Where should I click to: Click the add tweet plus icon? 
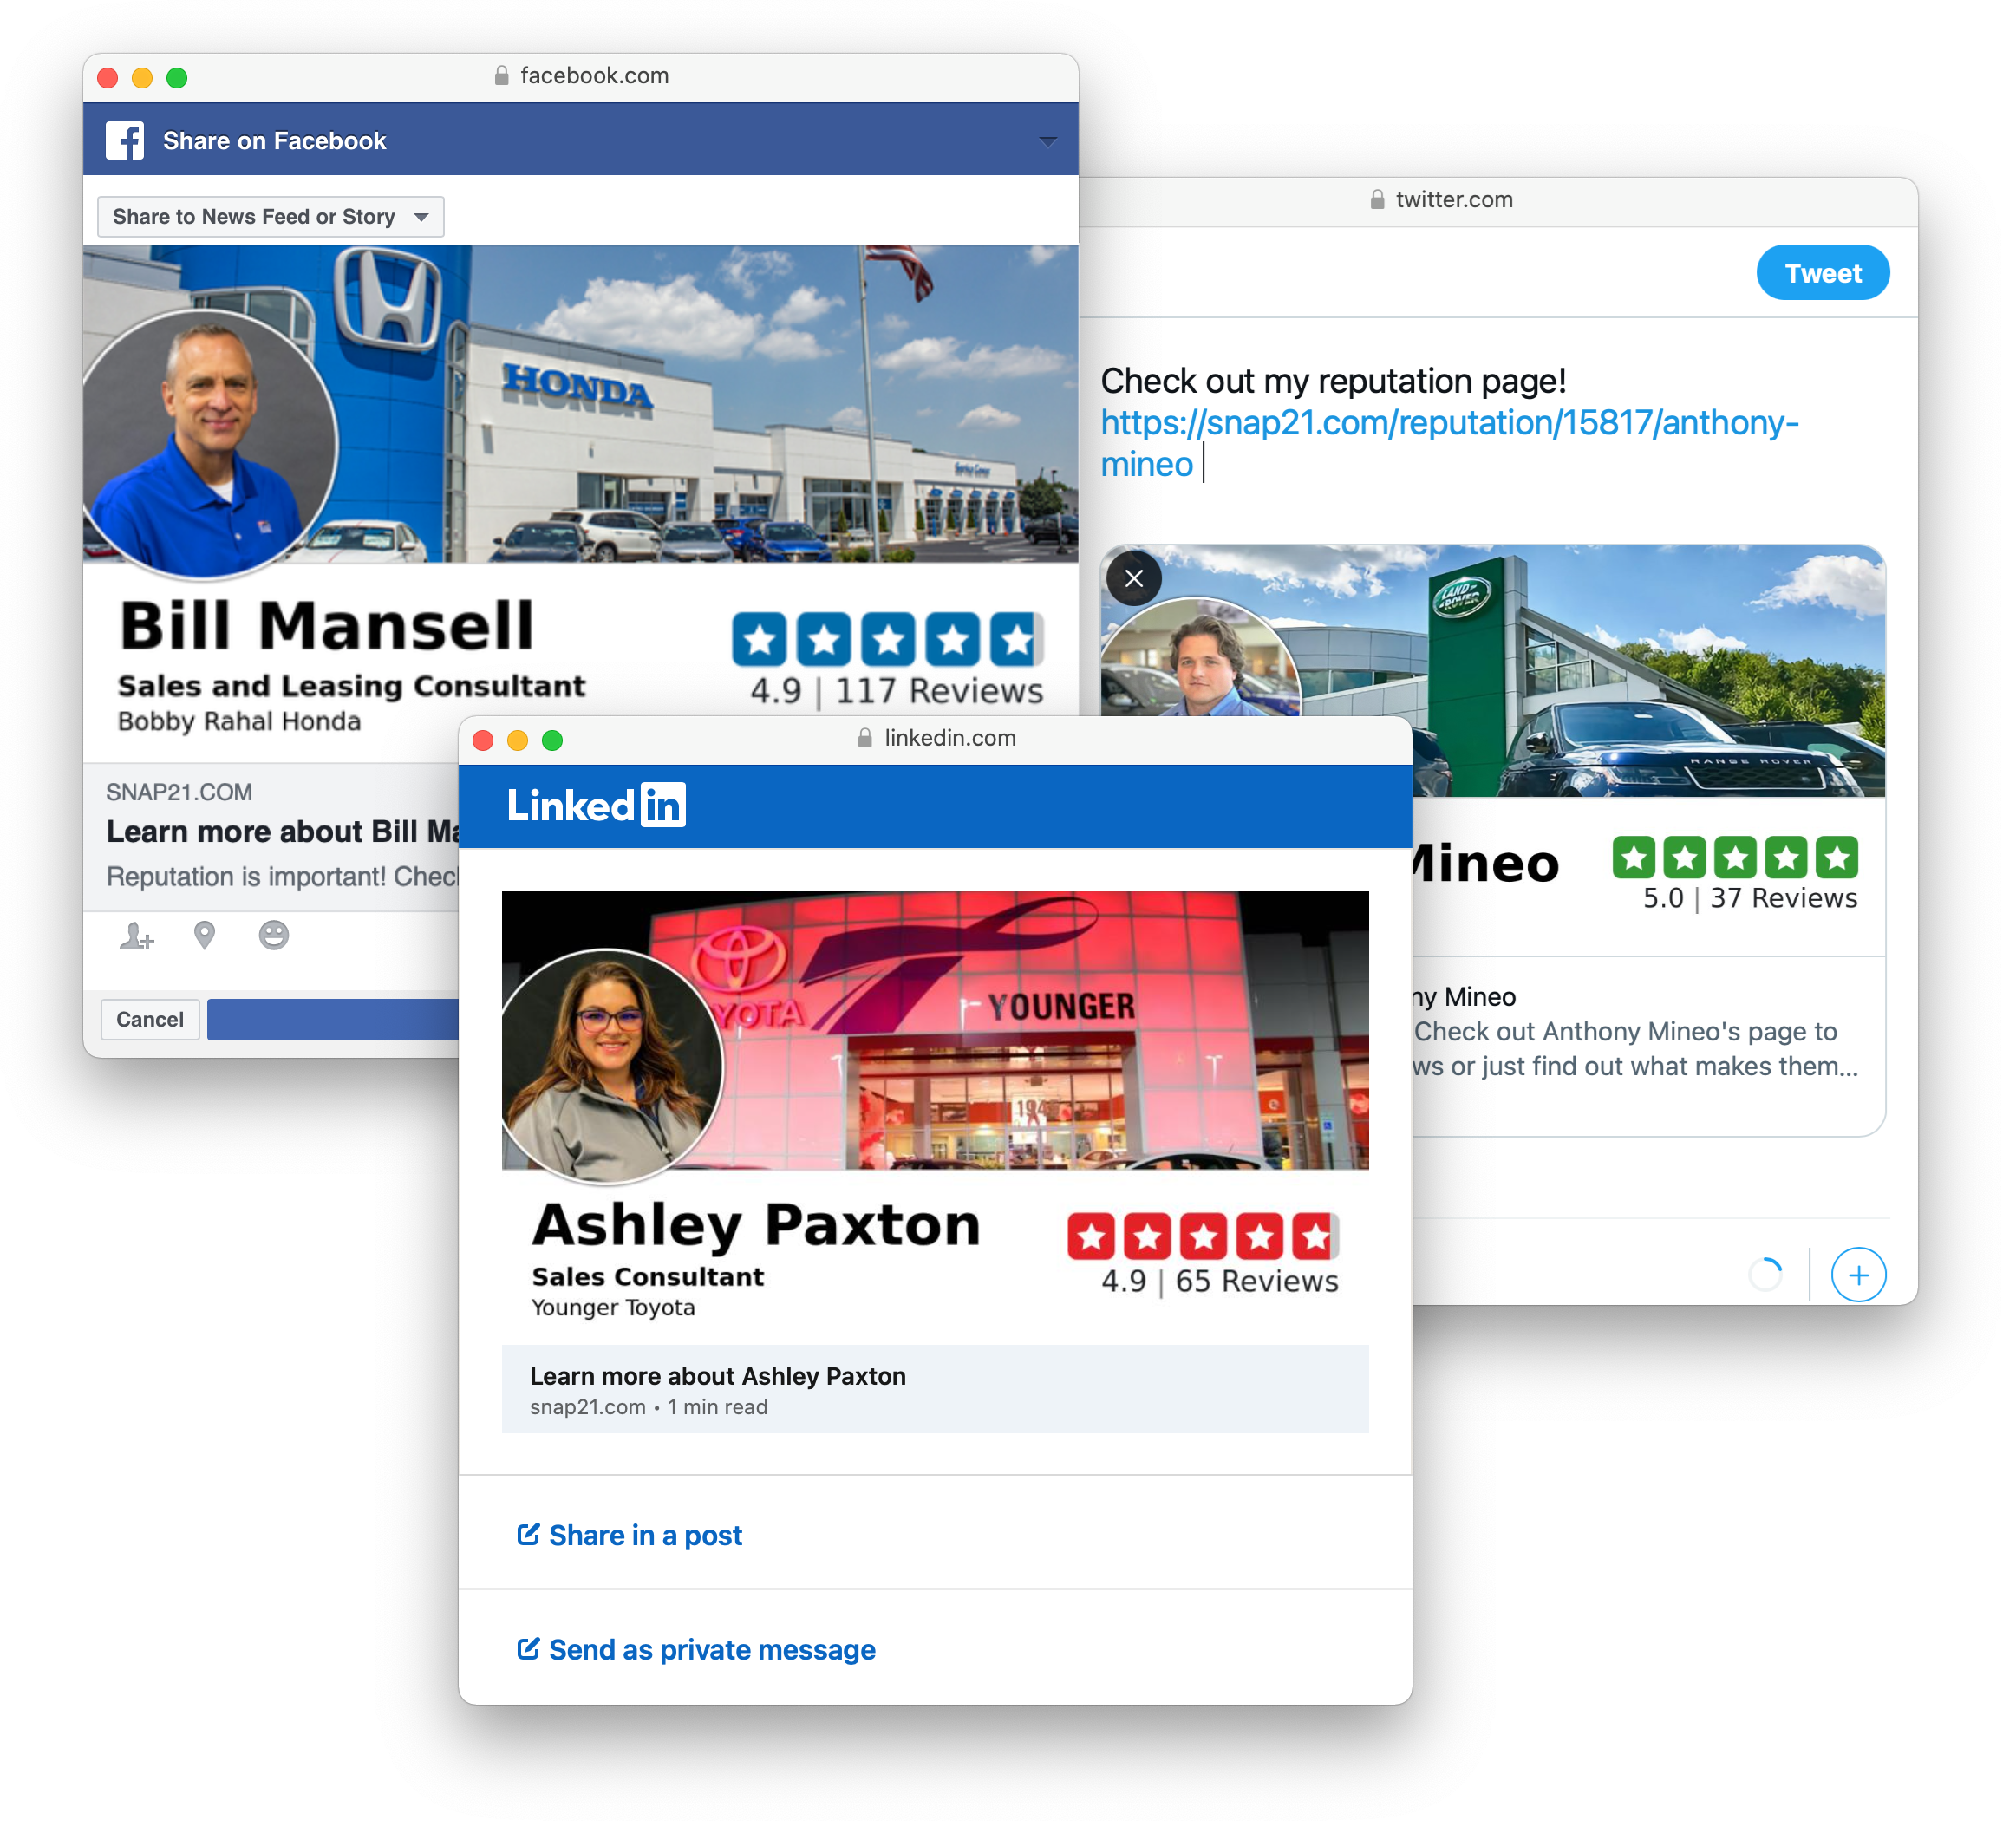pyautogui.click(x=1859, y=1276)
